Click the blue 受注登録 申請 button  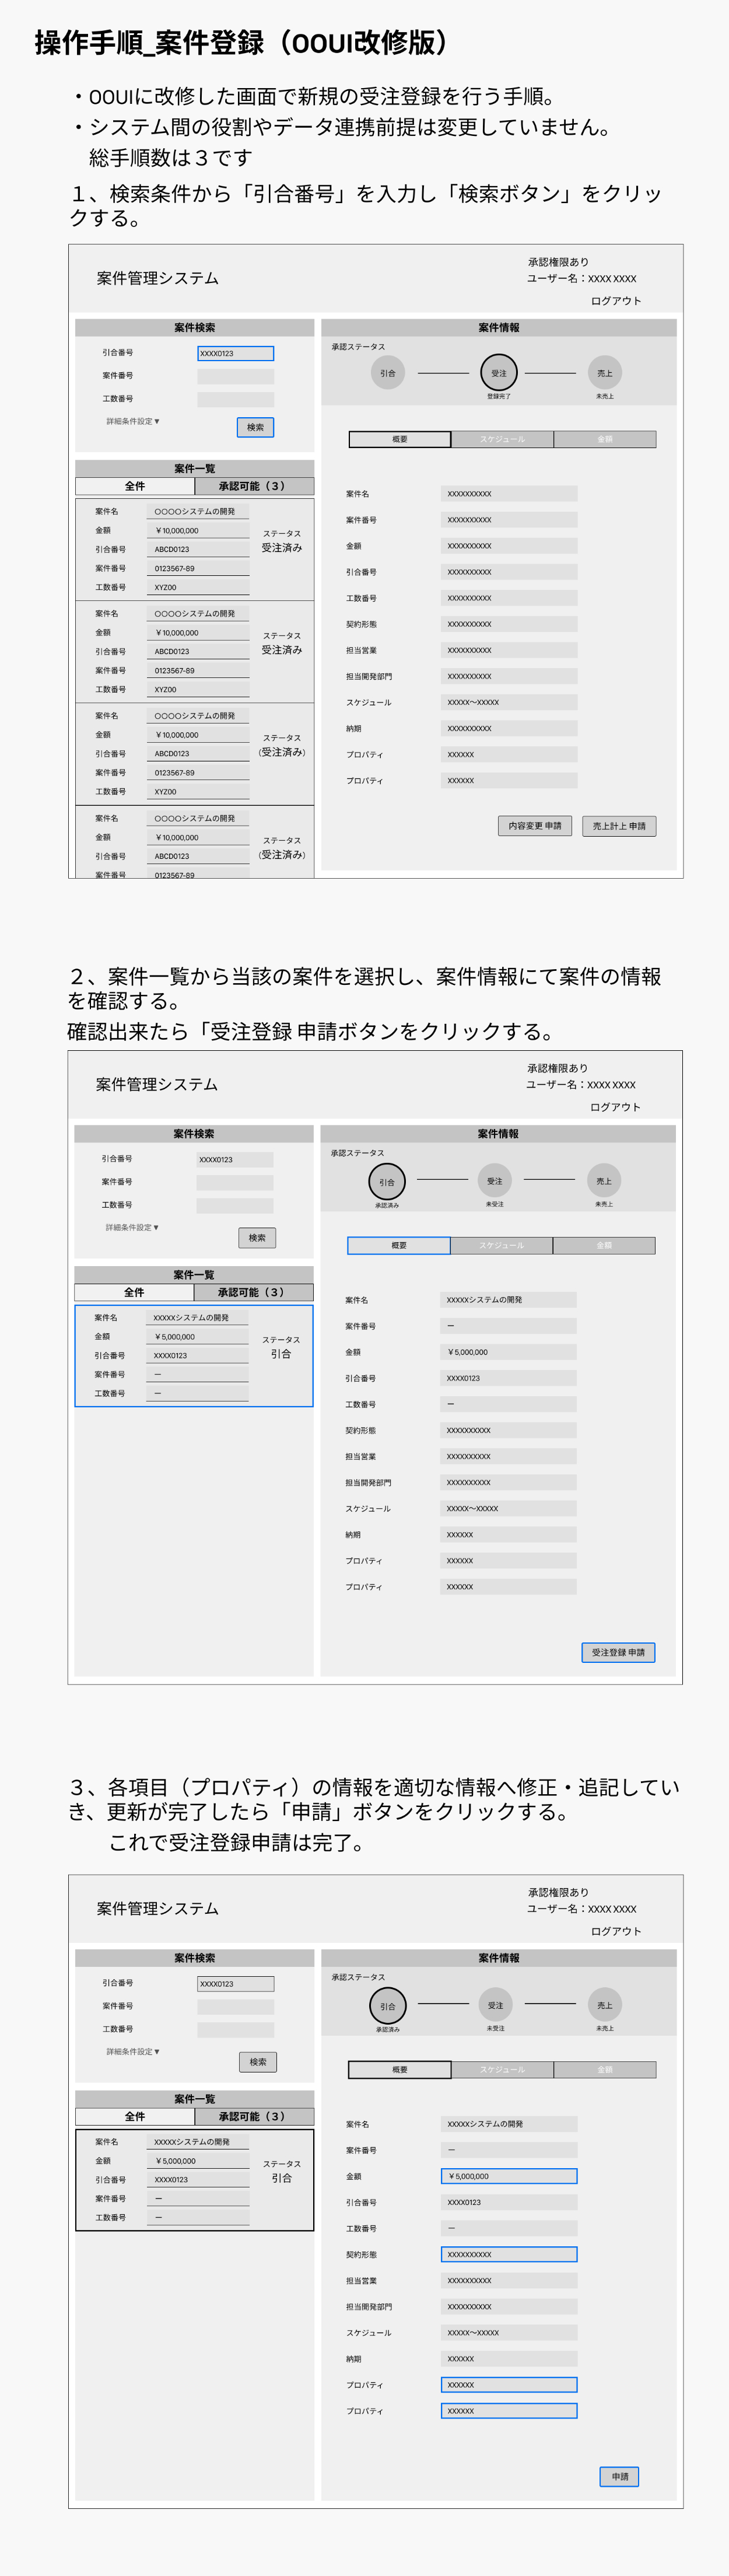point(618,1652)
